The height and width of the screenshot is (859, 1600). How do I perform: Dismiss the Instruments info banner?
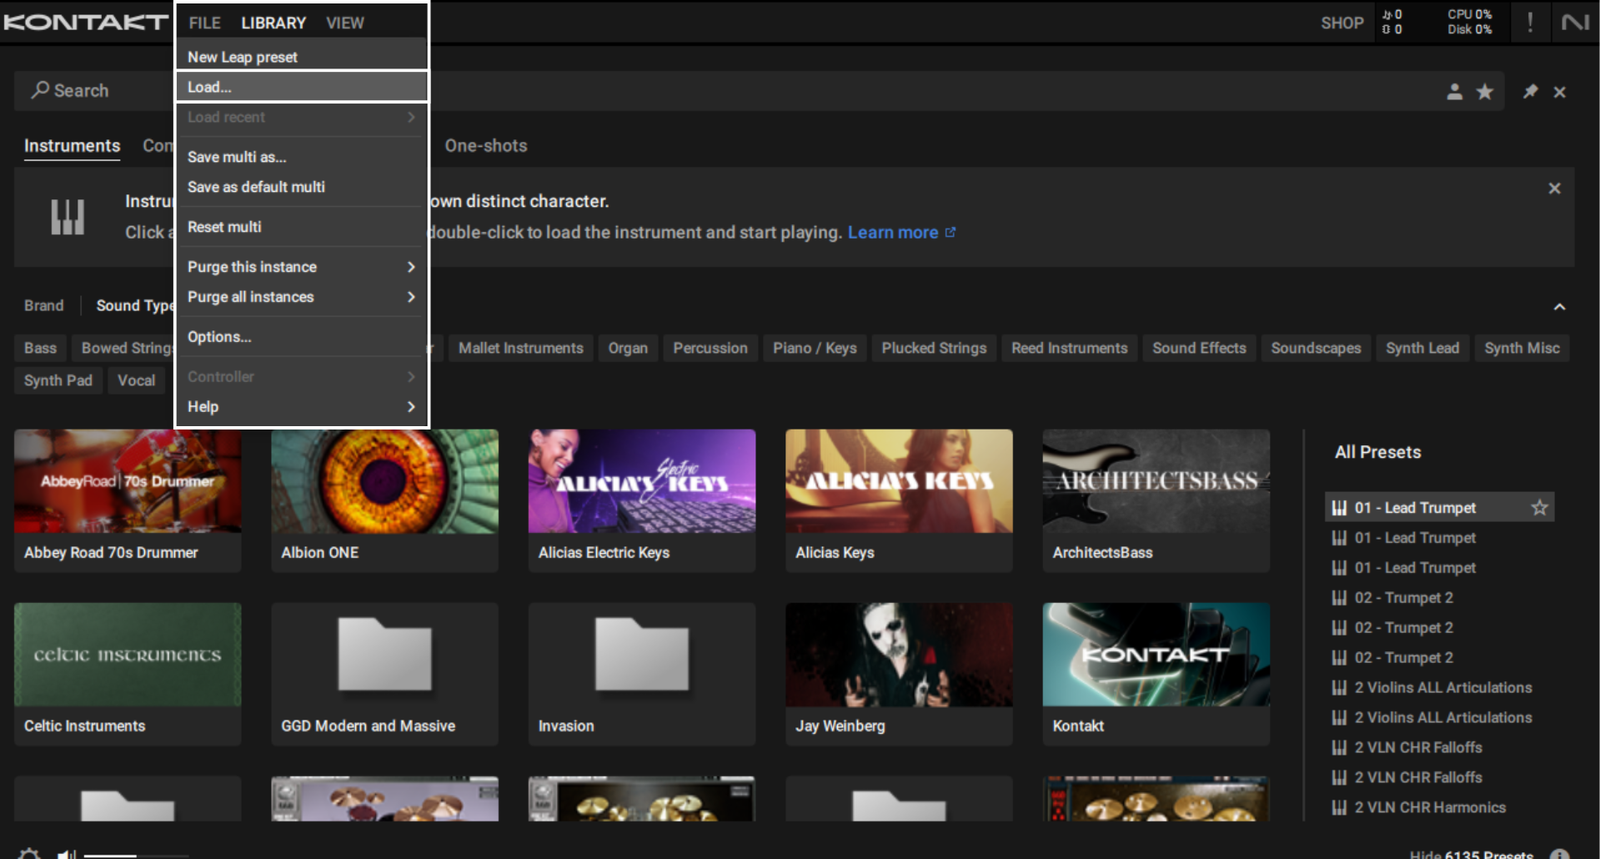pyautogui.click(x=1554, y=188)
